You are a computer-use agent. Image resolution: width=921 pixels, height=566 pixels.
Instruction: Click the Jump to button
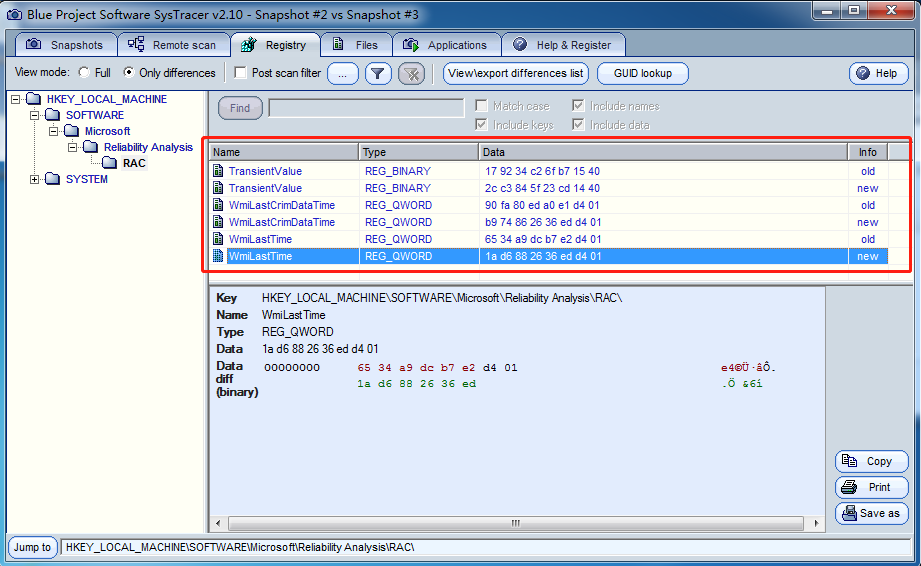[33, 547]
